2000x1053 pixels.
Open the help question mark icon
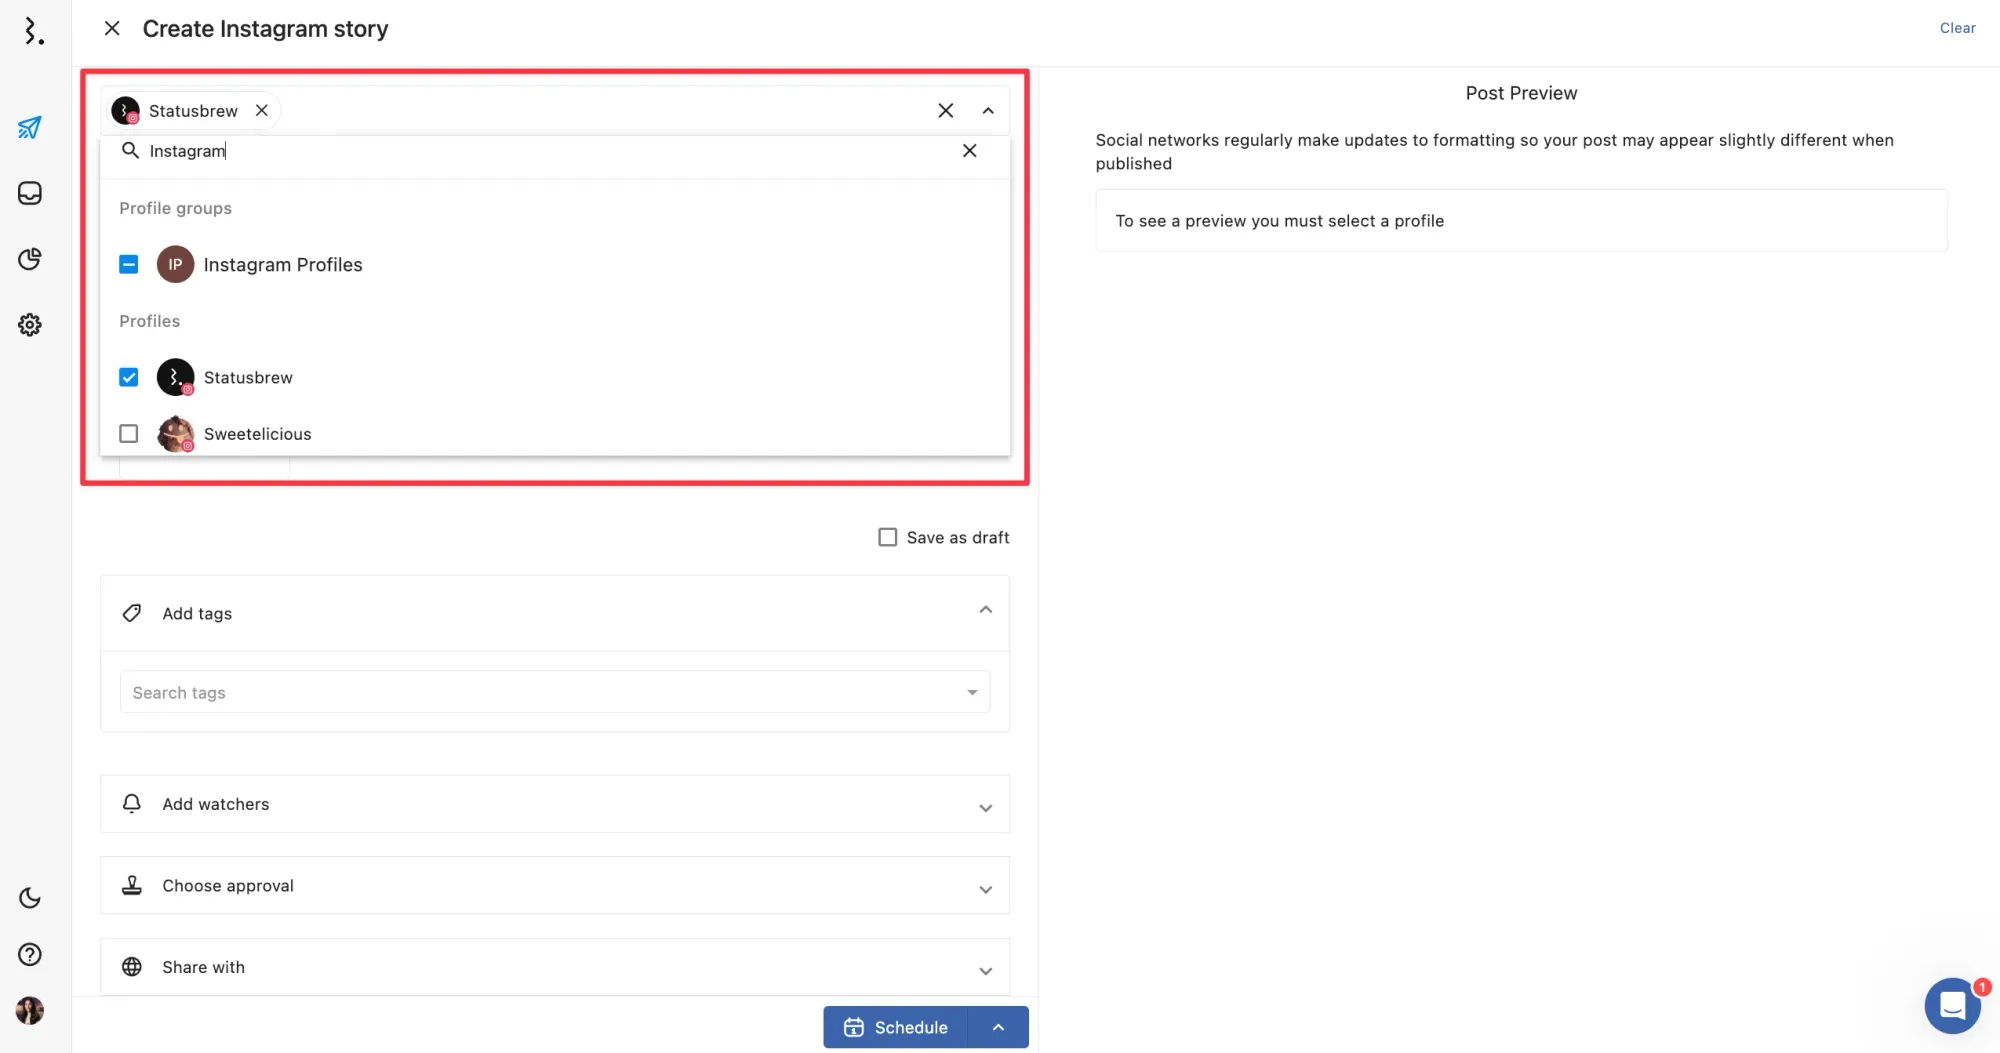pos(30,954)
